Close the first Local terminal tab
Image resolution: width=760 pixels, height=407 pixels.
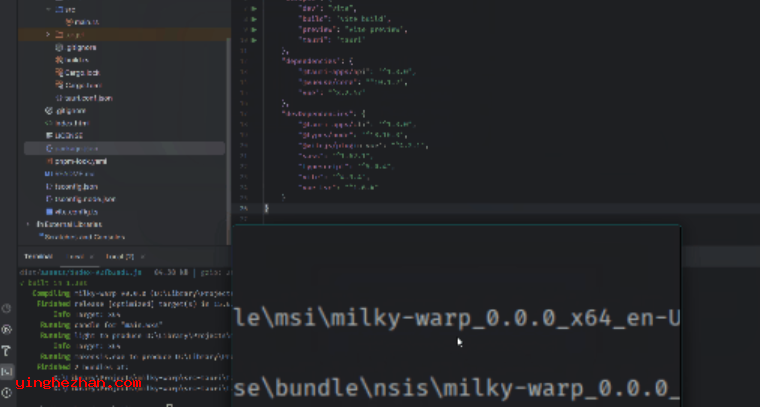pyautogui.click(x=91, y=256)
